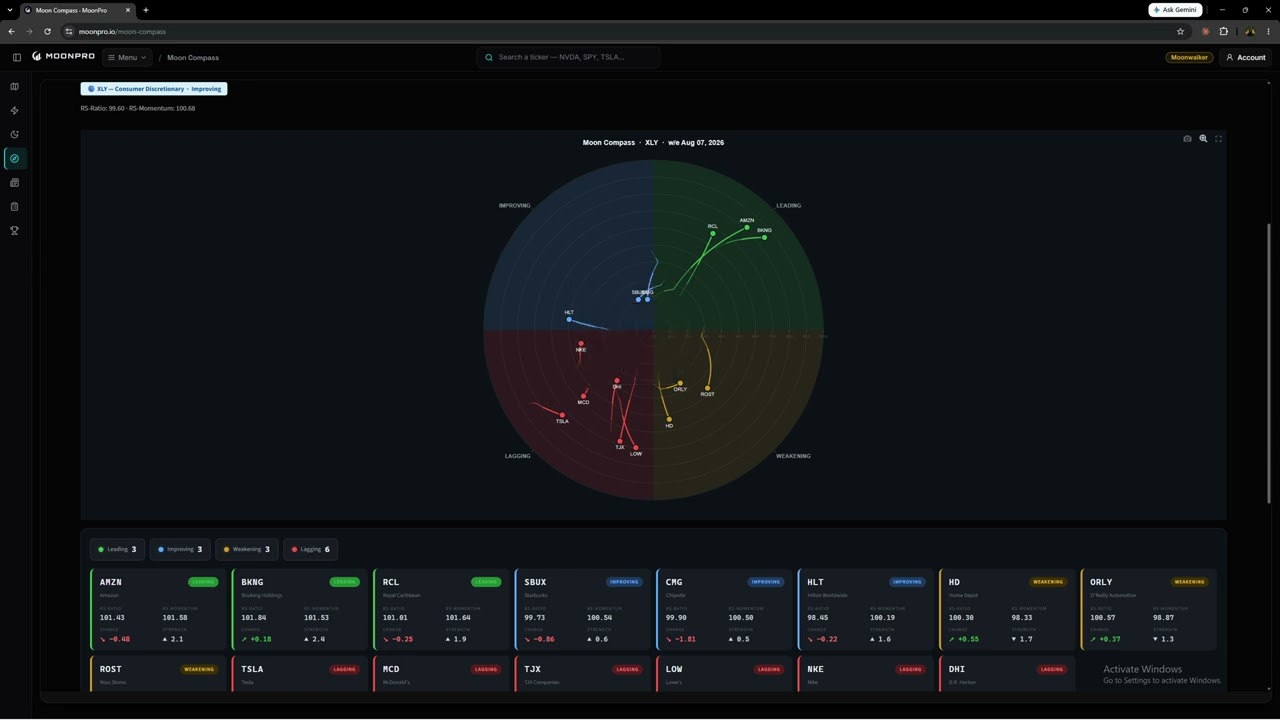
Task: Open the RCL Royal Caribbean card
Action: (439, 610)
